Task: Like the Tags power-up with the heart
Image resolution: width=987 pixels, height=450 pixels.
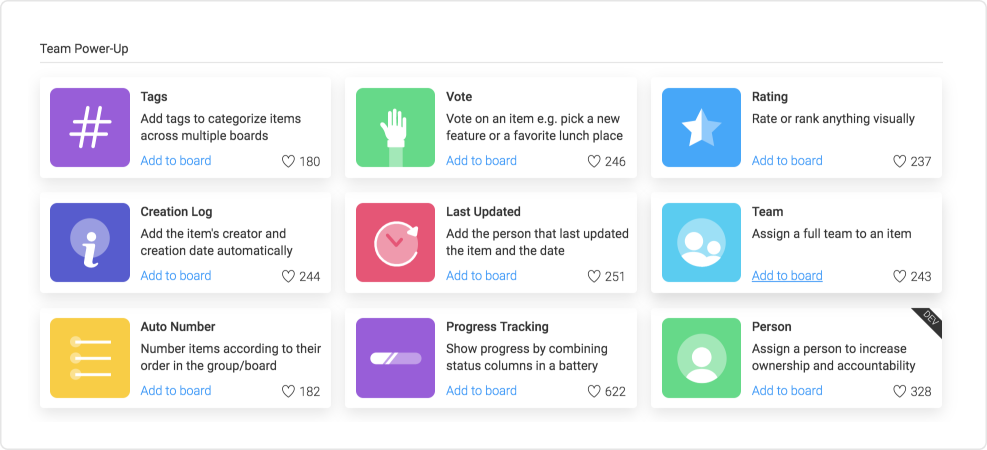Action: [x=288, y=162]
